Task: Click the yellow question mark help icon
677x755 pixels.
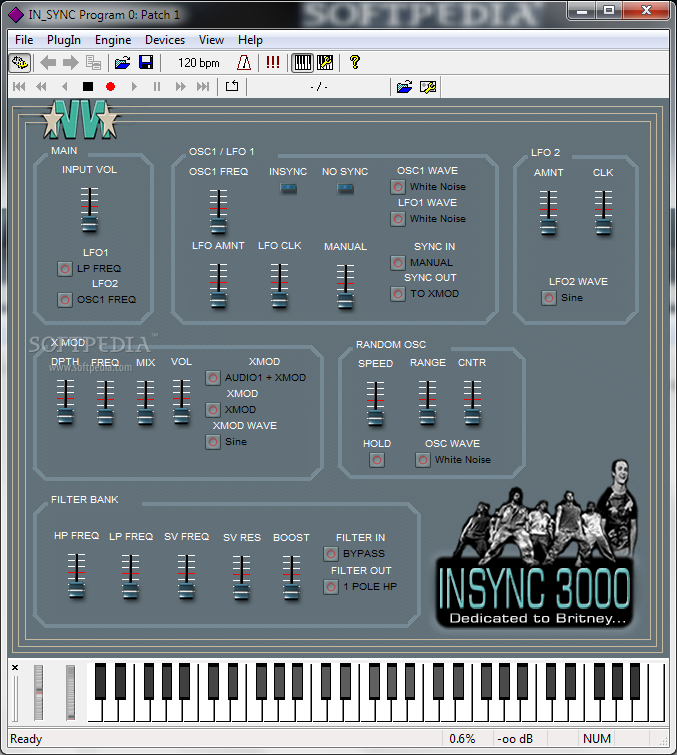Action: [355, 62]
